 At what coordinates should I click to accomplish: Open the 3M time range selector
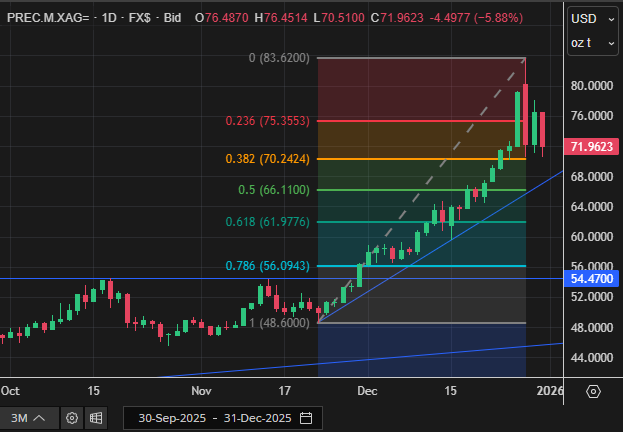click(28, 417)
